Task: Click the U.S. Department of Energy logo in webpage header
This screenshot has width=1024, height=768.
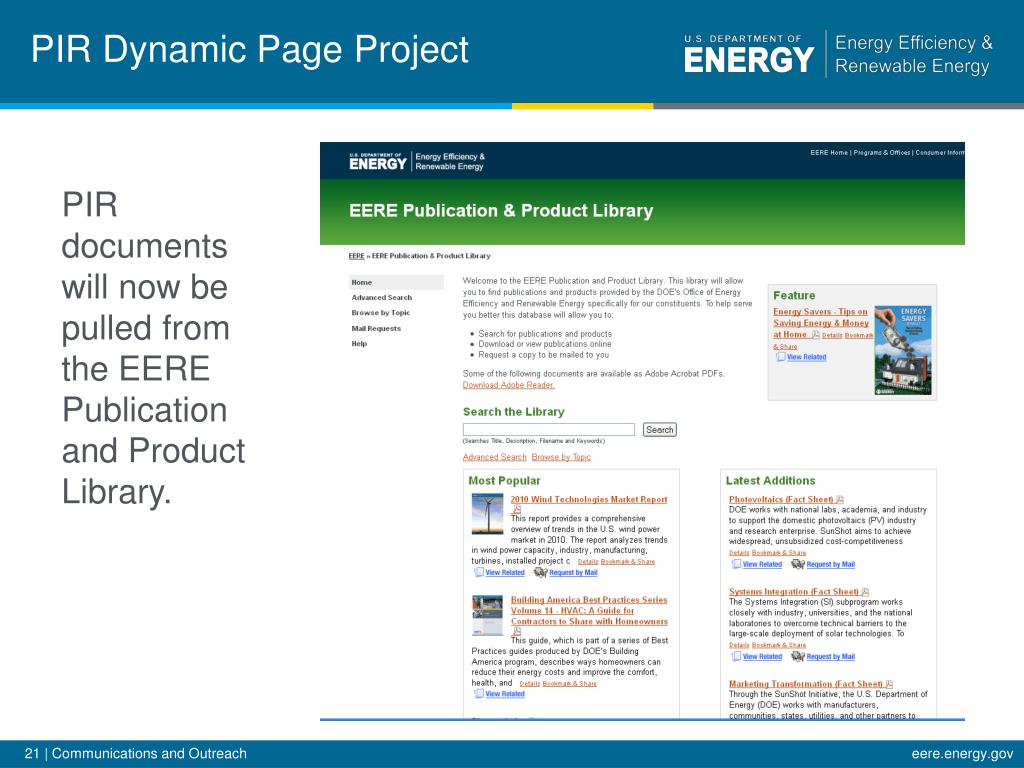Action: (x=377, y=161)
